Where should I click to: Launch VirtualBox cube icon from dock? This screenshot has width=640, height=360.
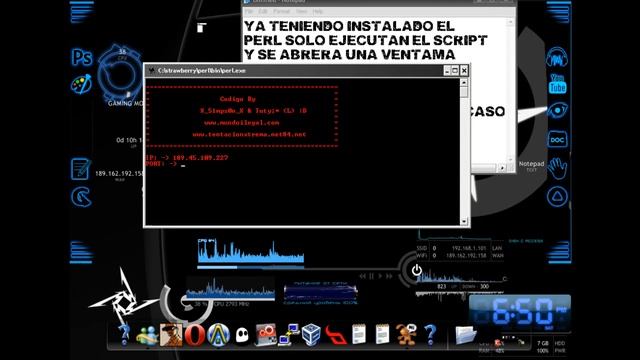coord(311,335)
